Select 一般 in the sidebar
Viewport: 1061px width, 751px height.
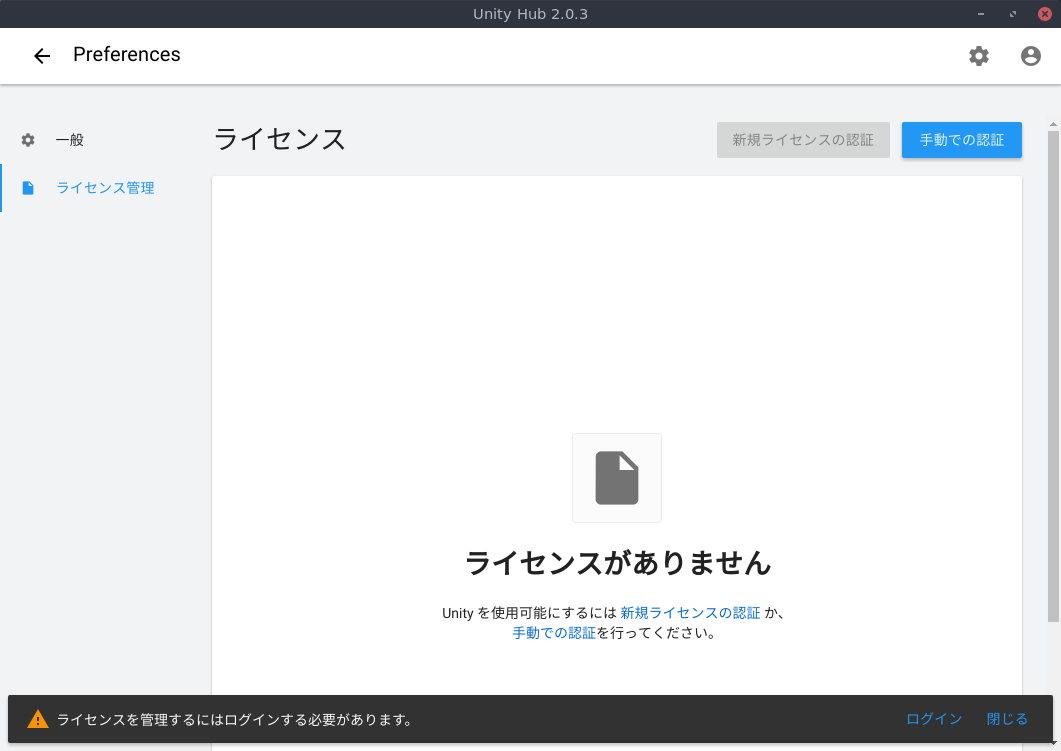(x=70, y=140)
